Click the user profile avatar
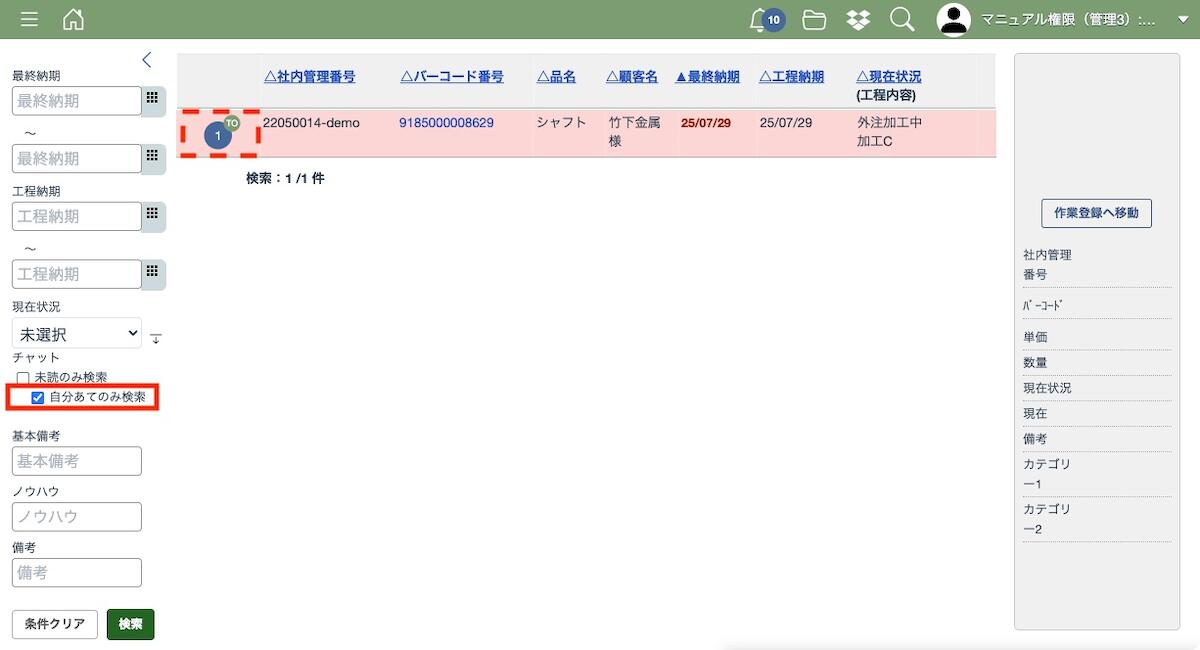 click(x=953, y=20)
